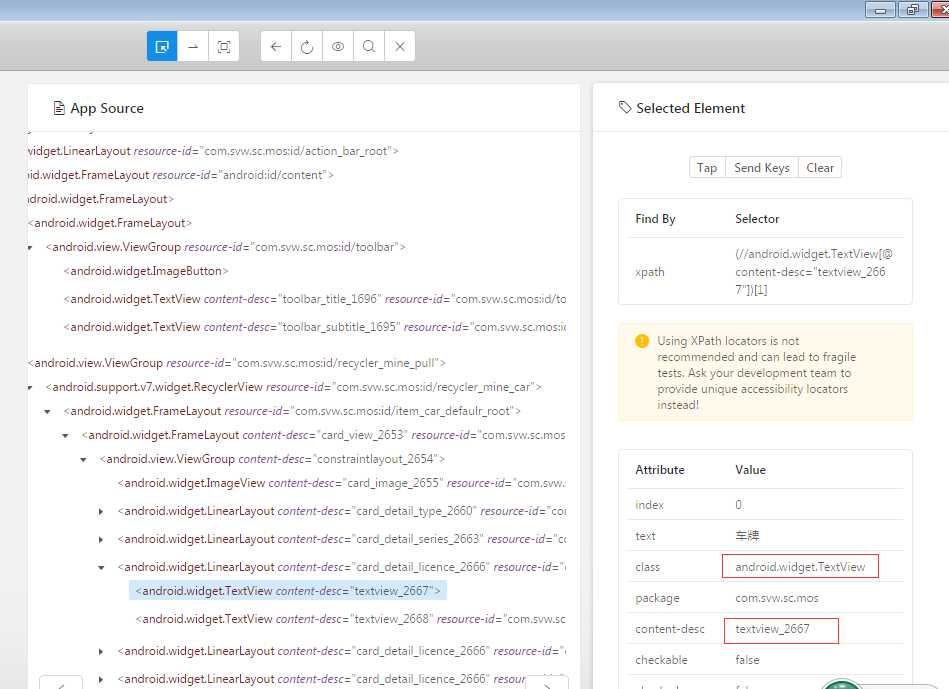The image size is (949, 689).
Task: Expand the card_detail_type_2660 LinearLayout node
Action: [x=101, y=512]
